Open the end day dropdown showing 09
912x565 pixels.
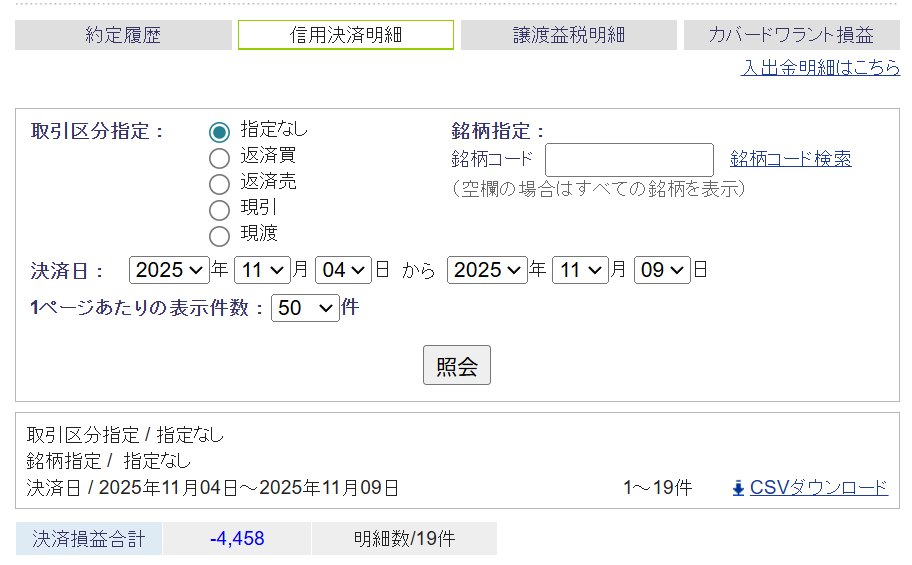[x=662, y=270]
